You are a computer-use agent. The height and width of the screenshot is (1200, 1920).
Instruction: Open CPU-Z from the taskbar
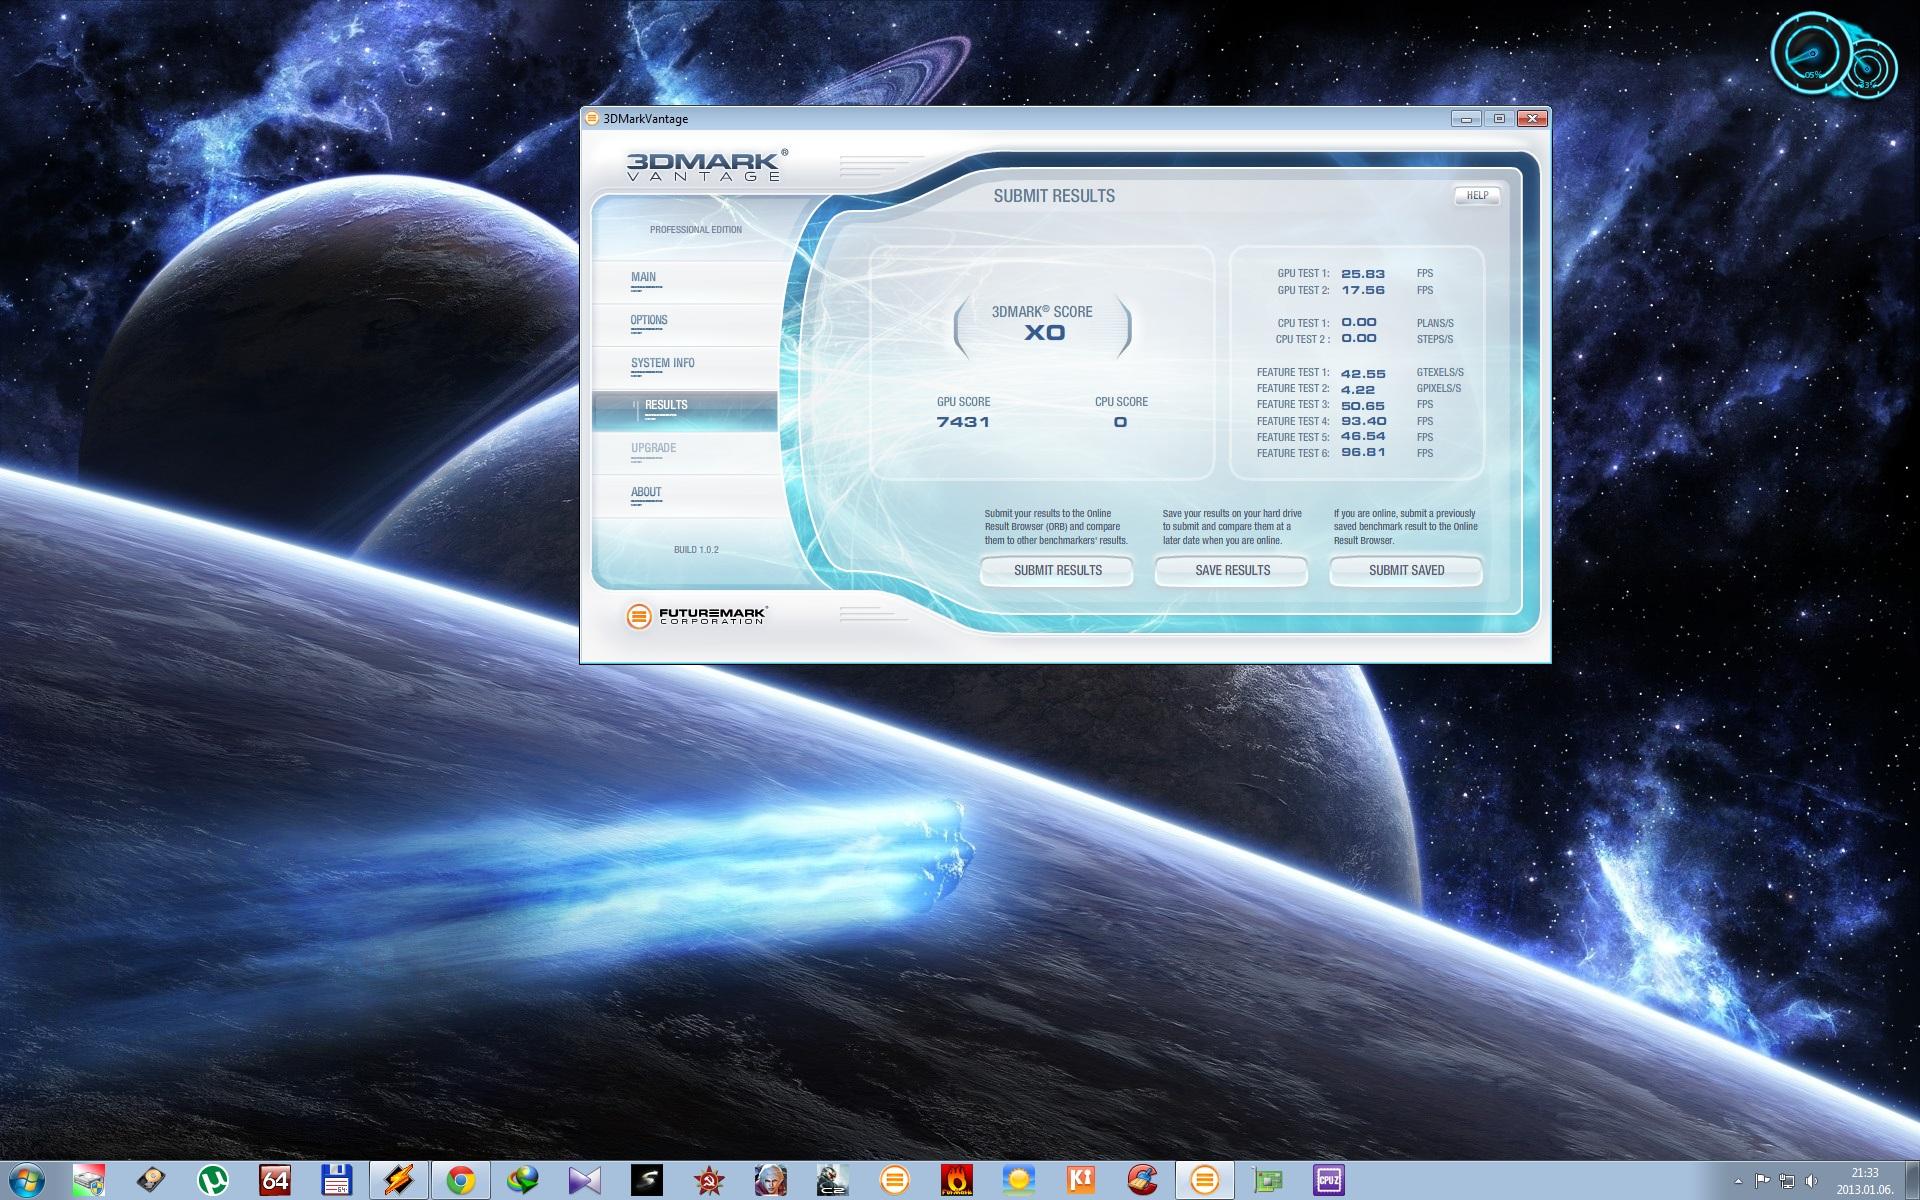1329,1181
